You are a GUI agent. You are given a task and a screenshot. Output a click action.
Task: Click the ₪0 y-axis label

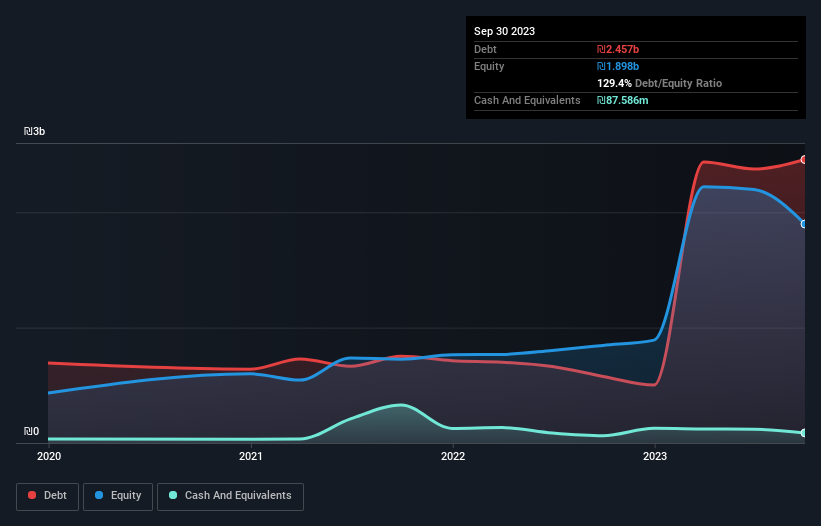point(31,431)
